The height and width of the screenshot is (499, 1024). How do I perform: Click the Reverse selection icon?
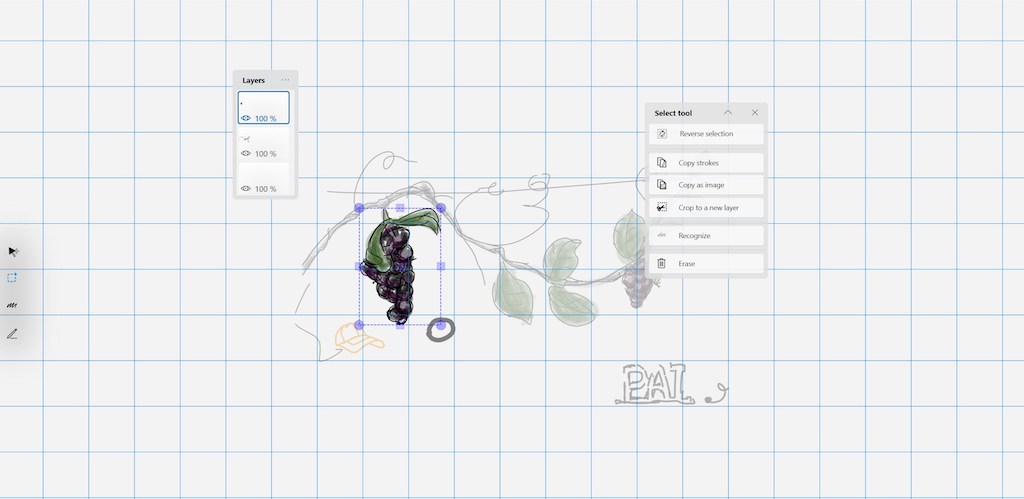(662, 134)
